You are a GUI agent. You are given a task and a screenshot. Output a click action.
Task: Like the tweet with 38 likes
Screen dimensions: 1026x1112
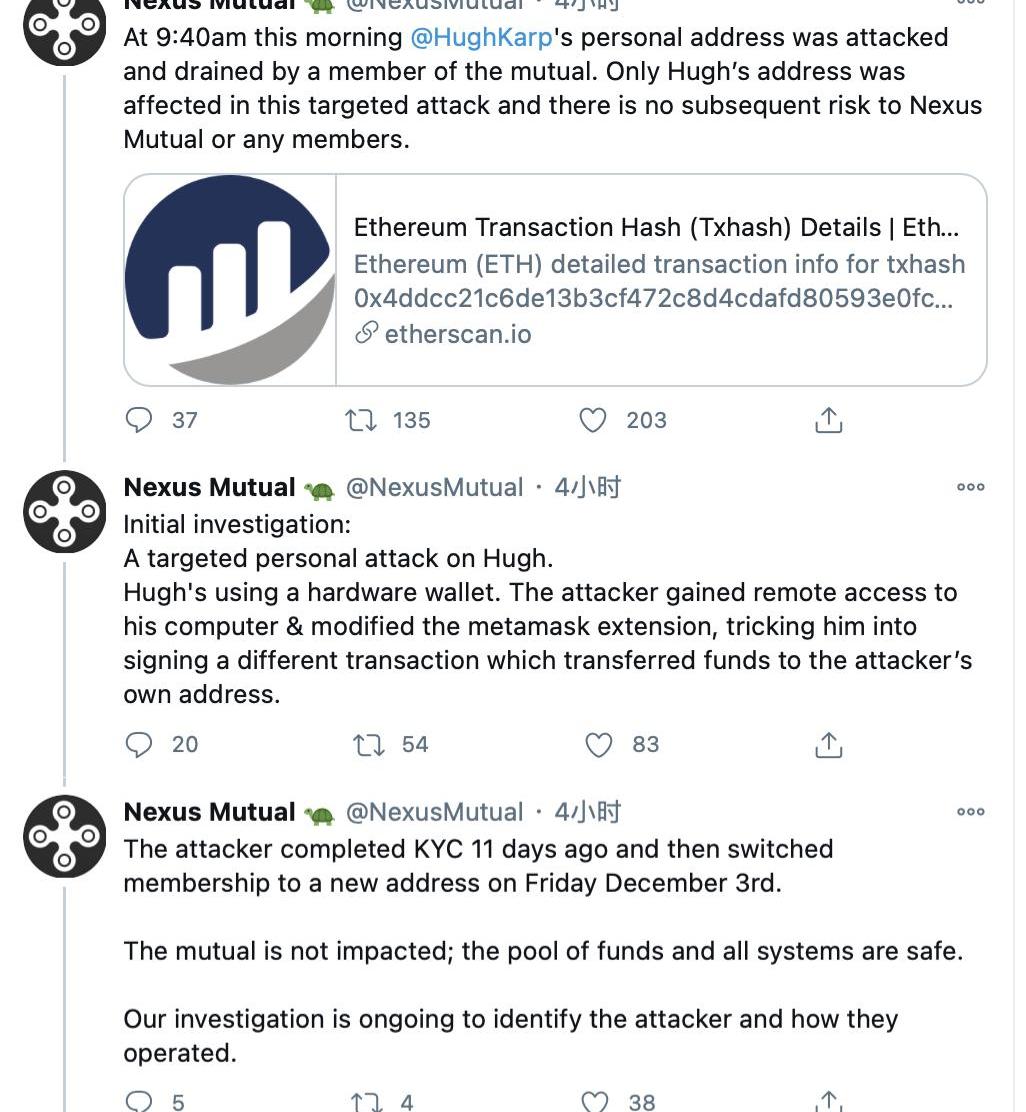(x=594, y=1101)
